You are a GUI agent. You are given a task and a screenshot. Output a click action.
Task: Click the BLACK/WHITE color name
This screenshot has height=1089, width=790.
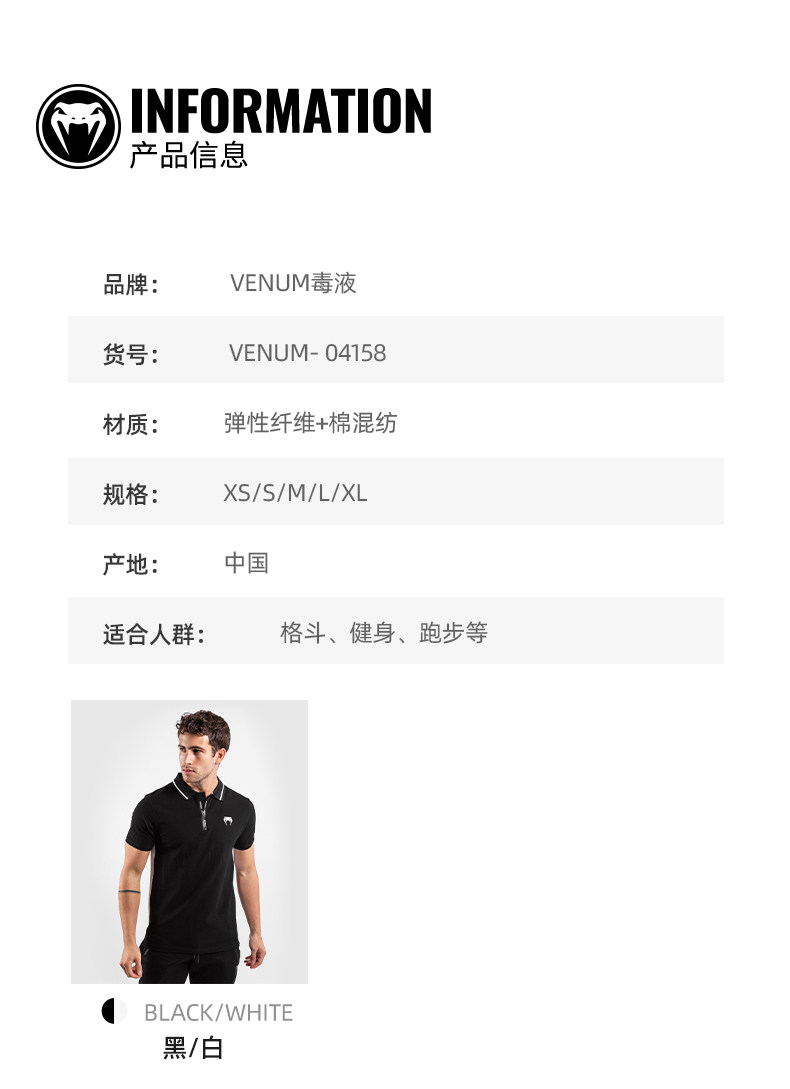218,1013
